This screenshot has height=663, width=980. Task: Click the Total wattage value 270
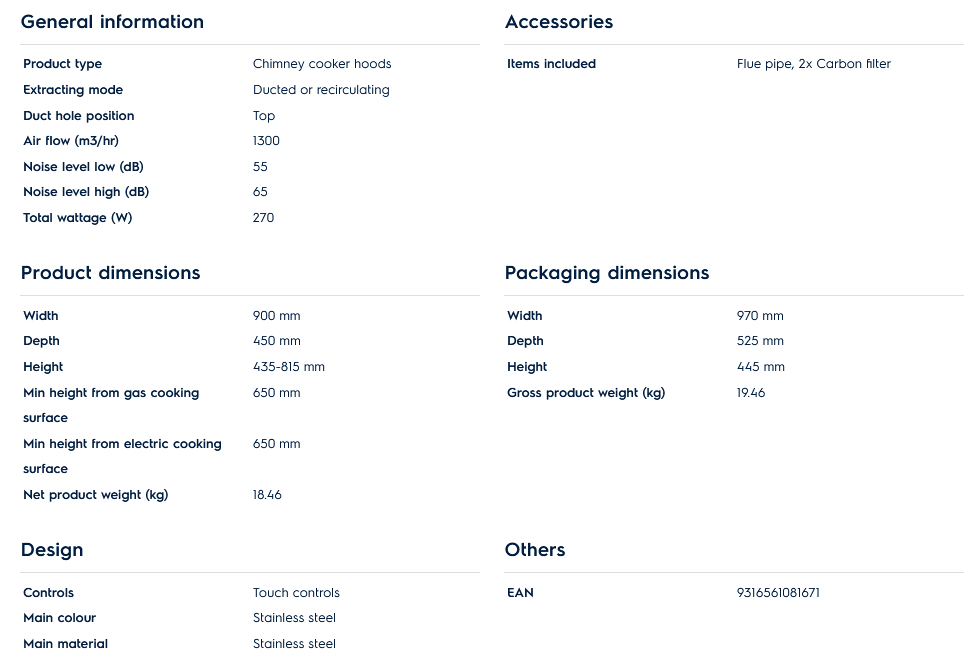pyautogui.click(x=263, y=218)
